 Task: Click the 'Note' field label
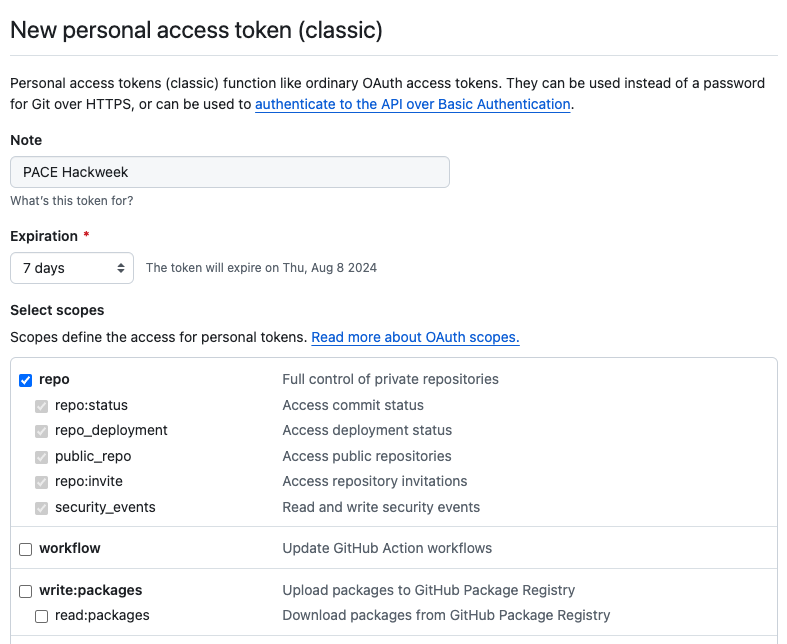pos(26,140)
